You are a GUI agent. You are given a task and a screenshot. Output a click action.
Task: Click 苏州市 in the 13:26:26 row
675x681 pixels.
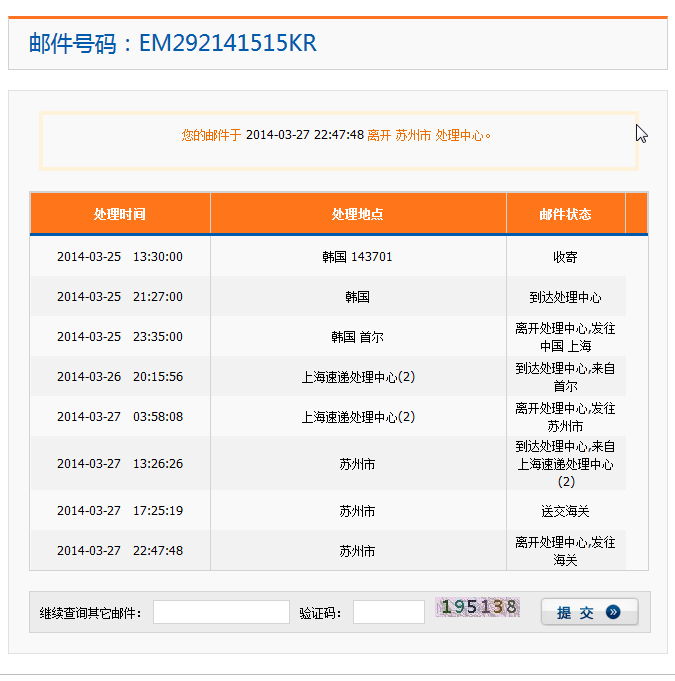pos(357,464)
